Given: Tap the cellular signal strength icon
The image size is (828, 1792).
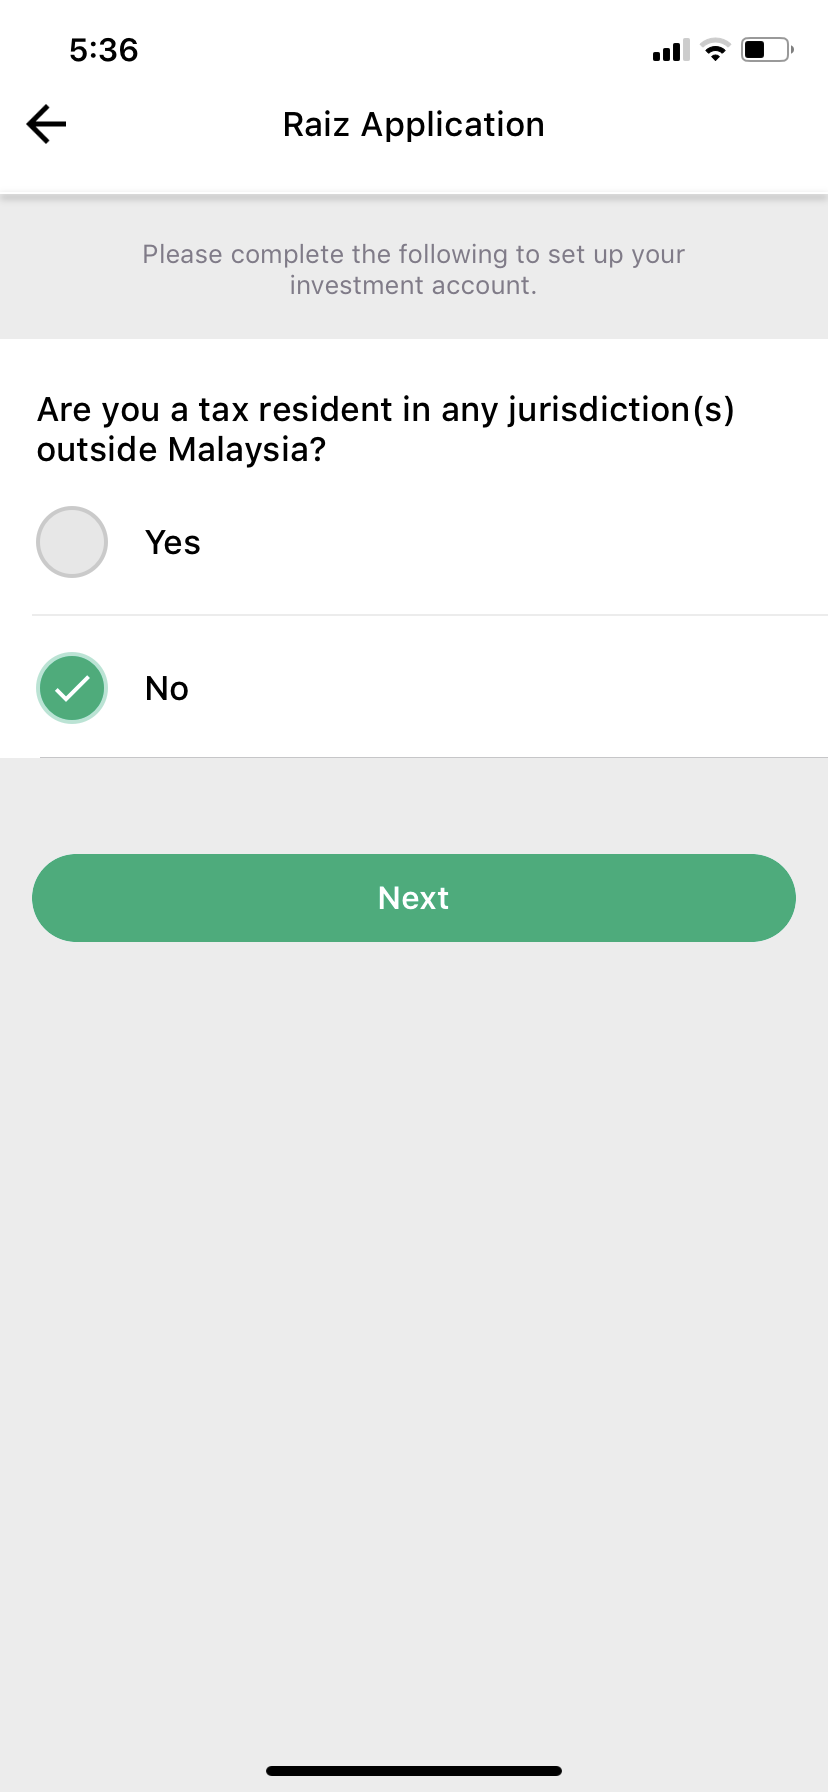Looking at the screenshot, I should pos(670,51).
